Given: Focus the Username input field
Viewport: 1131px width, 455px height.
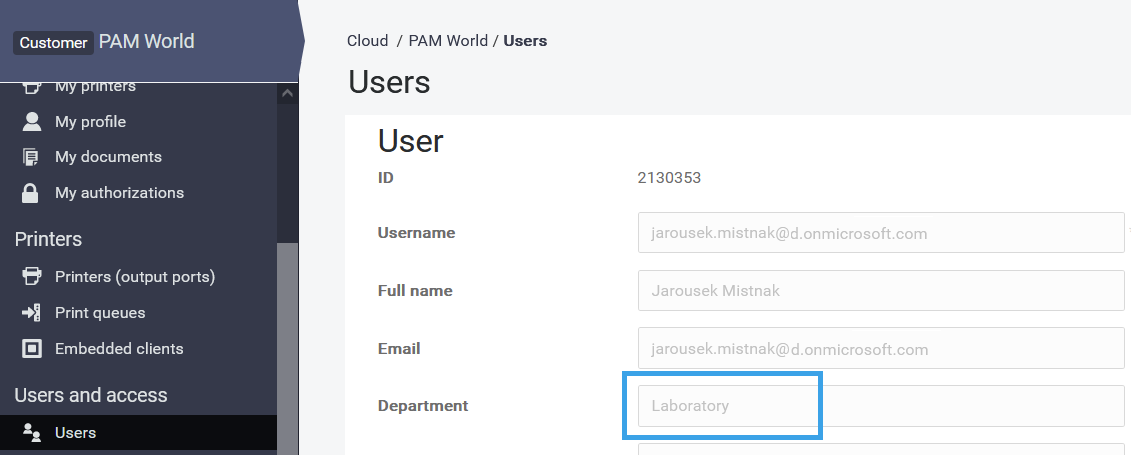Looking at the screenshot, I should point(880,233).
